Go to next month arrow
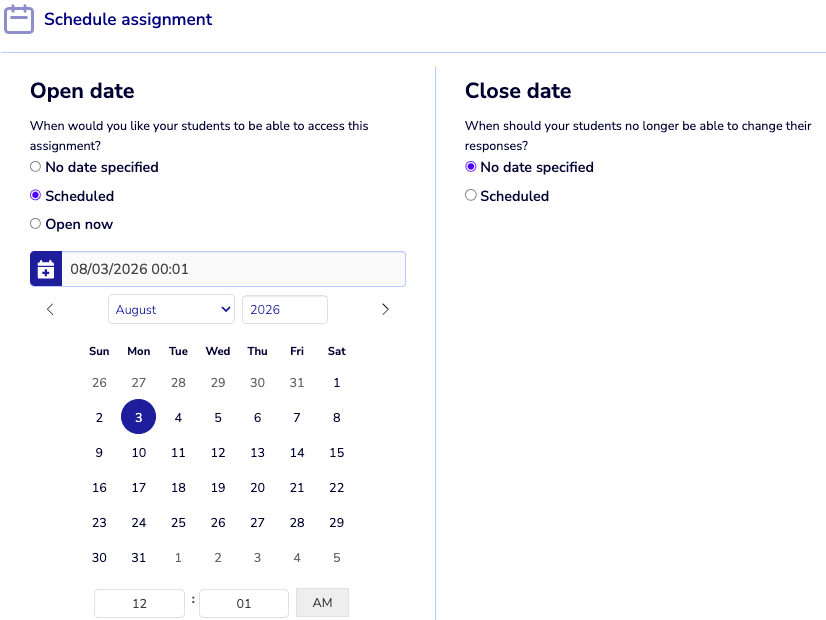Viewport: 826px width, 620px height. pyautogui.click(x=385, y=309)
